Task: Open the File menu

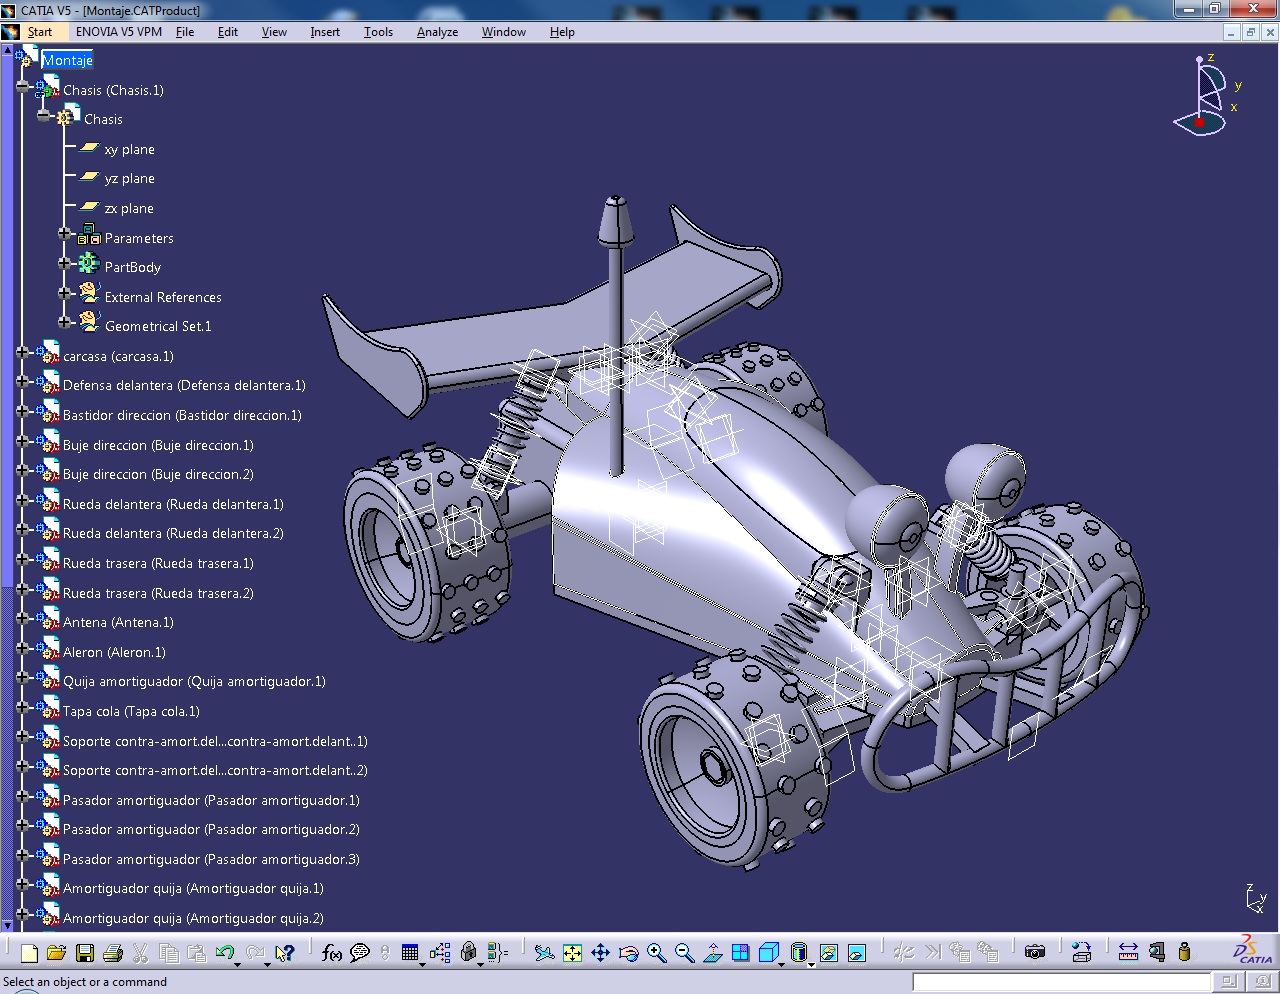Action: click(185, 32)
